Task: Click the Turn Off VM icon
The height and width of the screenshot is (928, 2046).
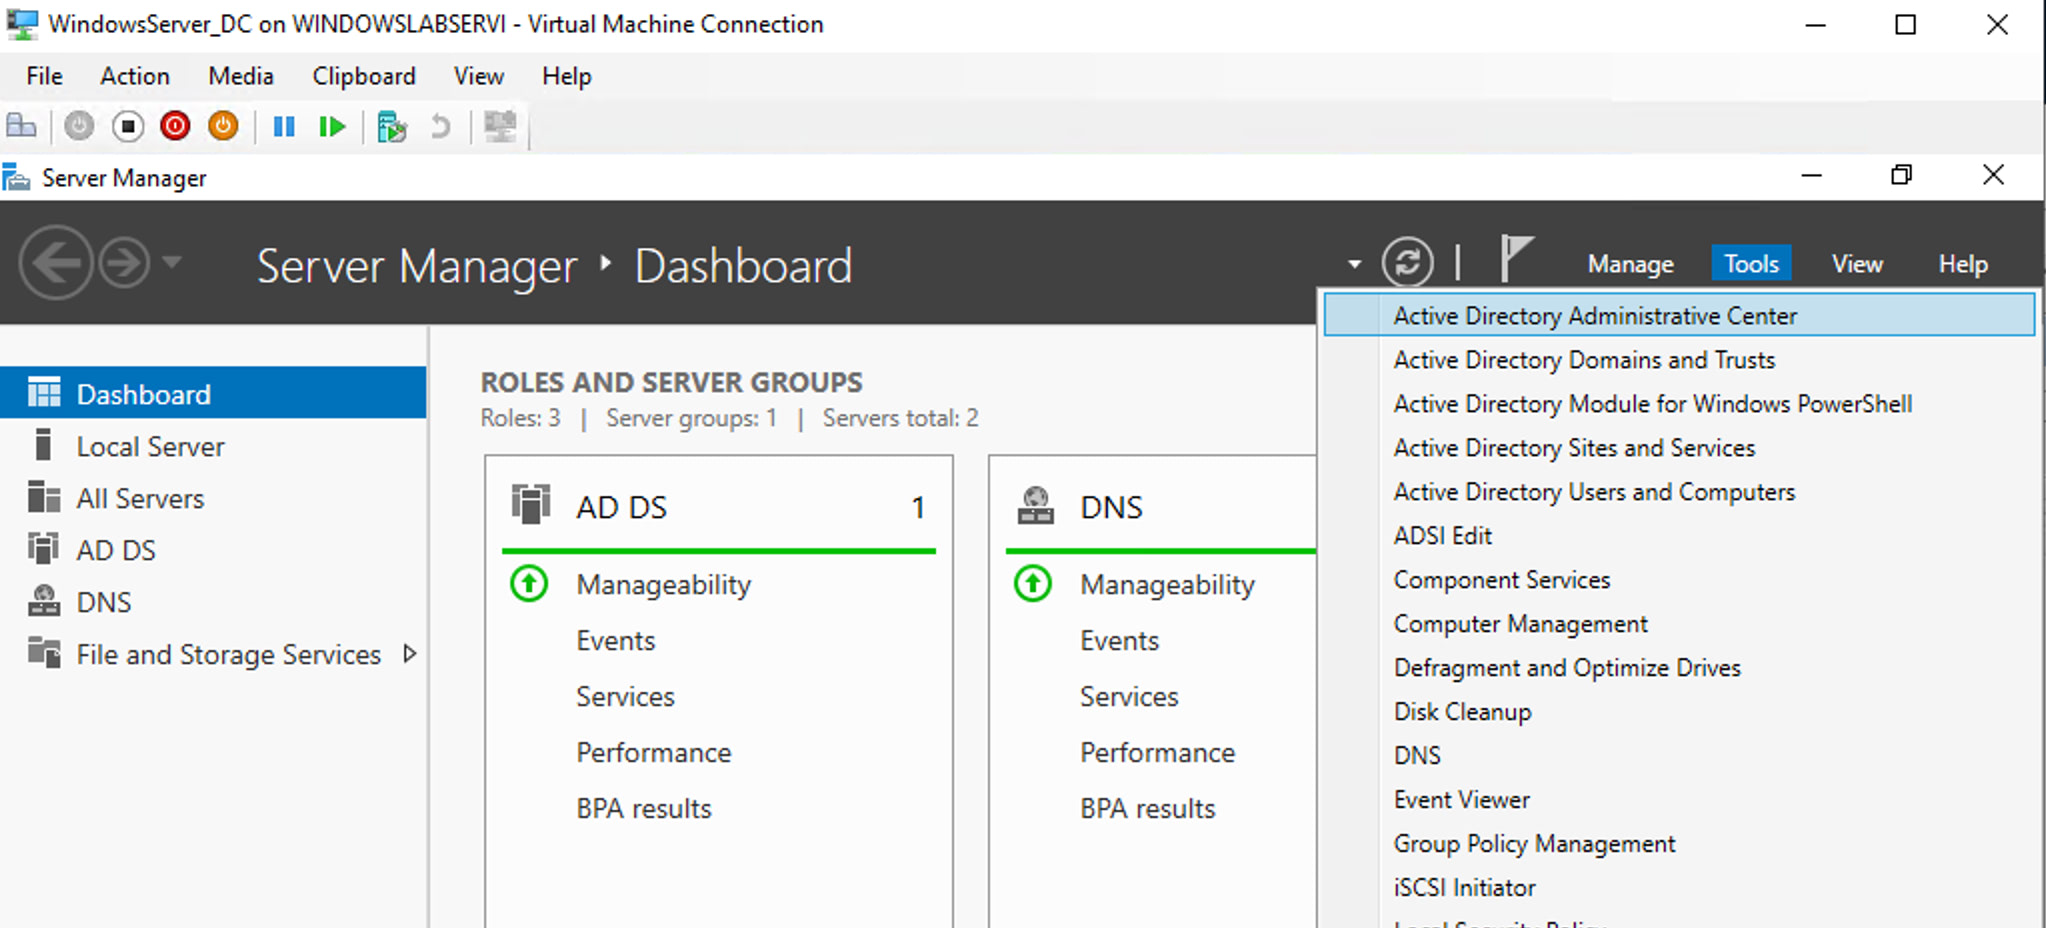Action: pos(127,126)
